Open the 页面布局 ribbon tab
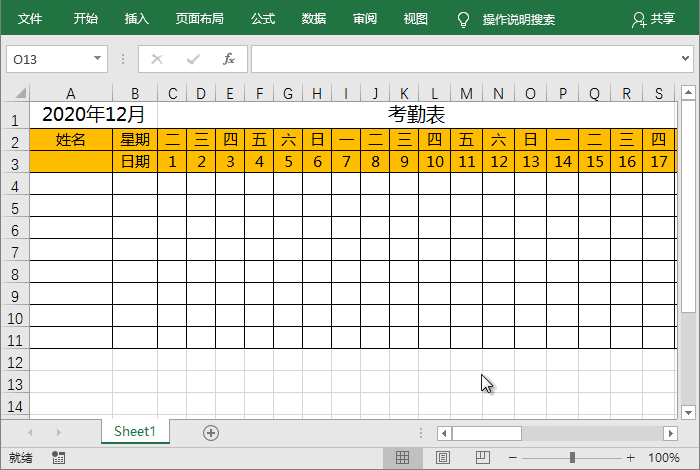Image resolution: width=700 pixels, height=470 pixels. [199, 19]
